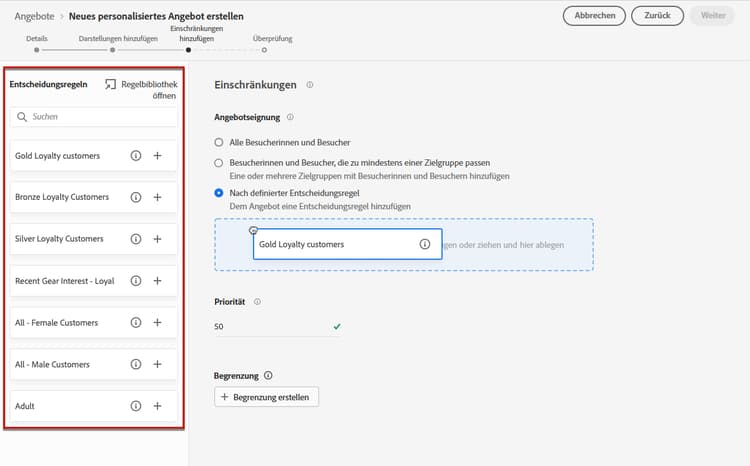This screenshot has height=466, width=750.
Task: Click the Angebote breadcrumb link
Action: coord(34,16)
